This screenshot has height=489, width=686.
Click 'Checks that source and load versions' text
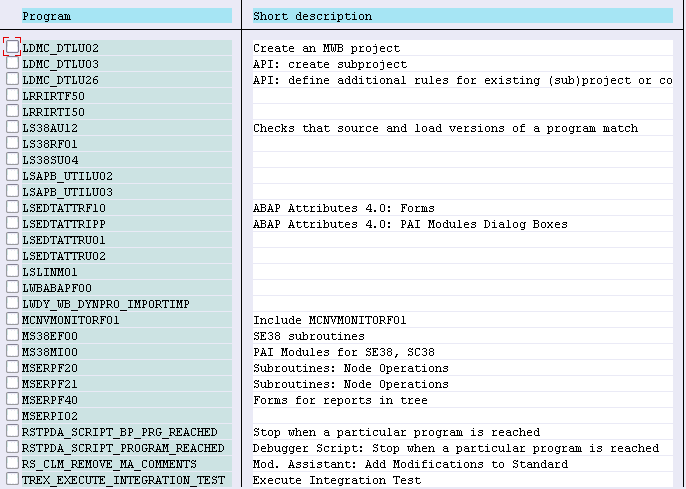(x=445, y=128)
